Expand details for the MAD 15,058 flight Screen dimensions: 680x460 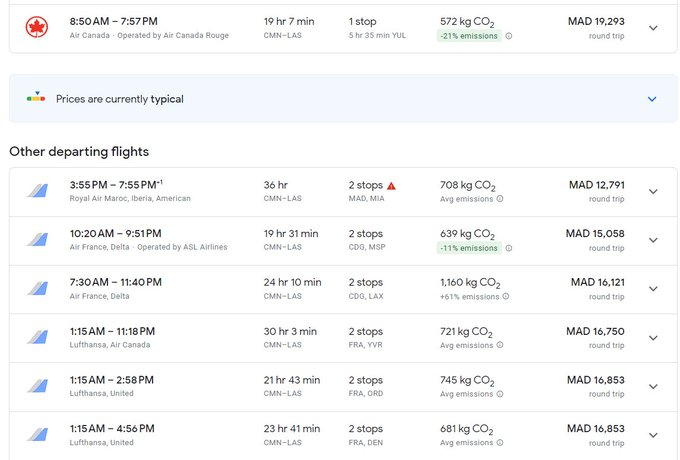point(653,240)
